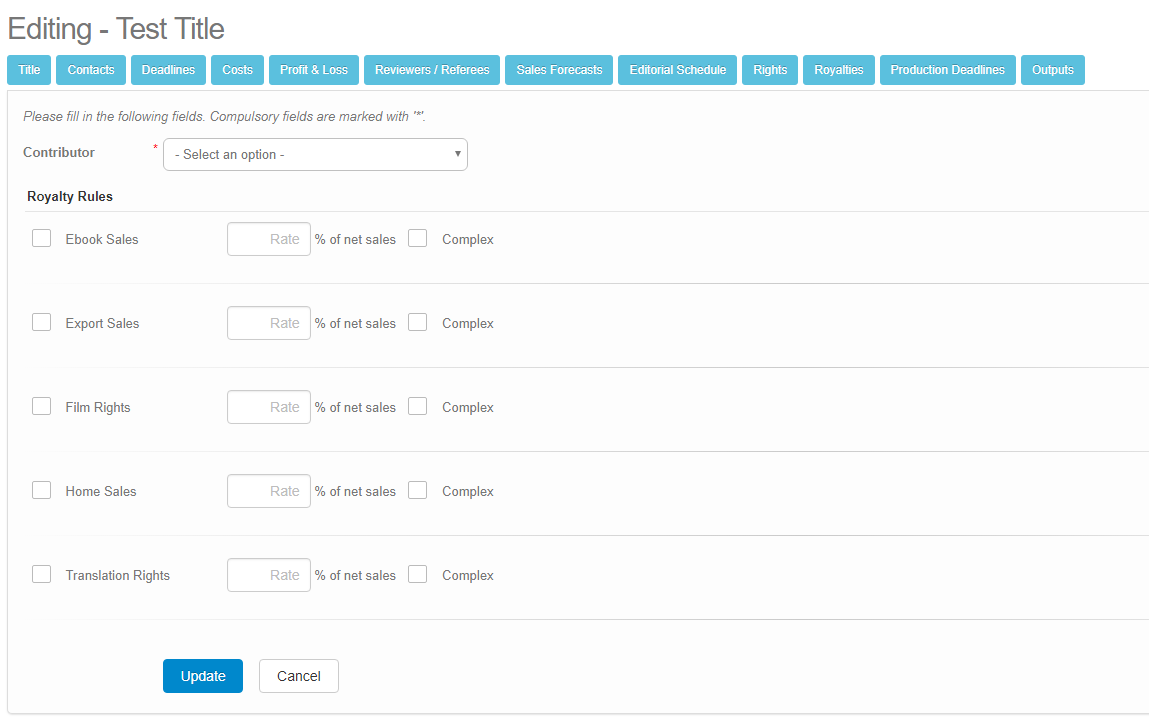
Task: Switch to the Contacts tab
Action: (91, 70)
